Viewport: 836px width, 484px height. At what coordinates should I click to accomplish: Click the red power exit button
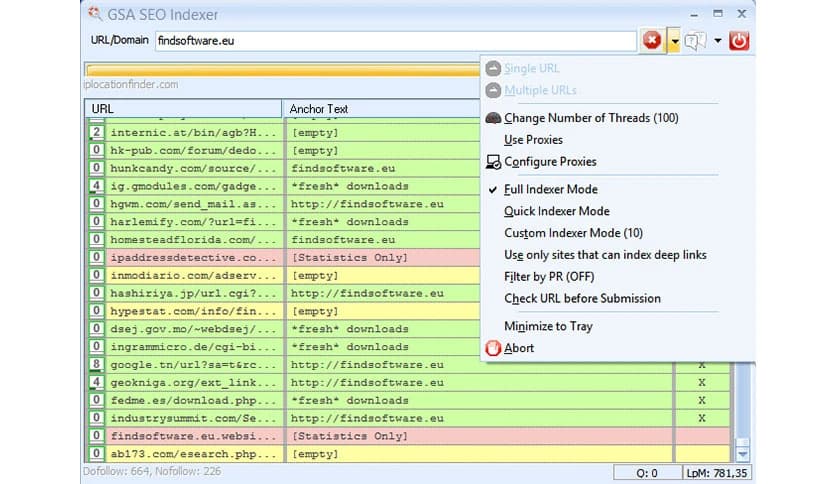tap(739, 41)
